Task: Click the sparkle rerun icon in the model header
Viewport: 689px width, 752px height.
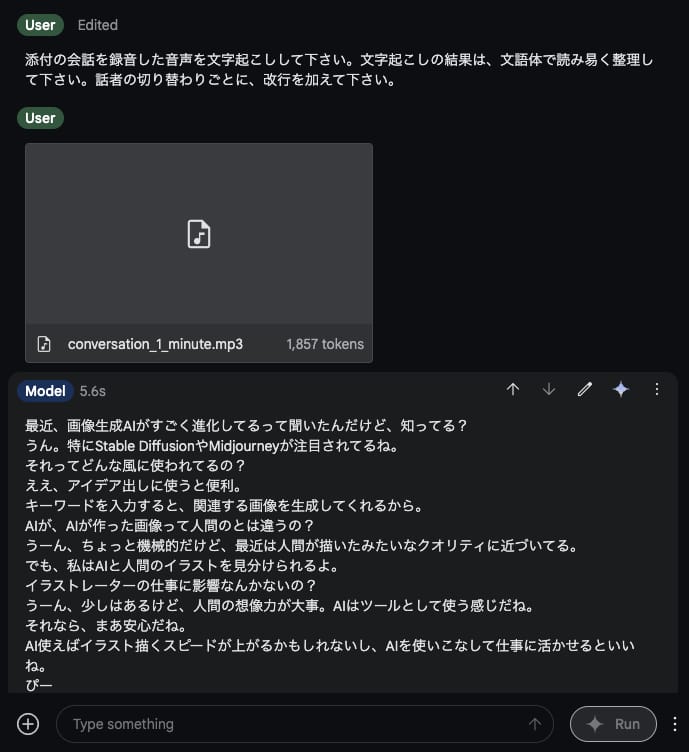Action: pyautogui.click(x=620, y=389)
